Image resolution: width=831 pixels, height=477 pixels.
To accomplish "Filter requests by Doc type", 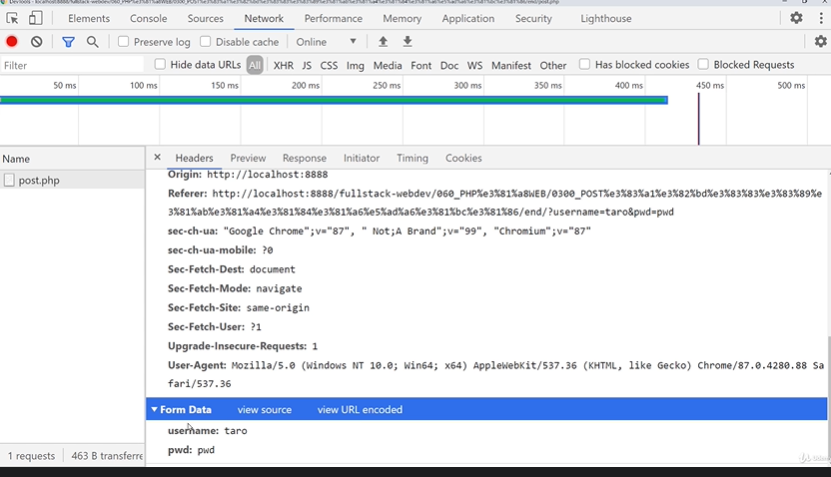I will point(449,65).
